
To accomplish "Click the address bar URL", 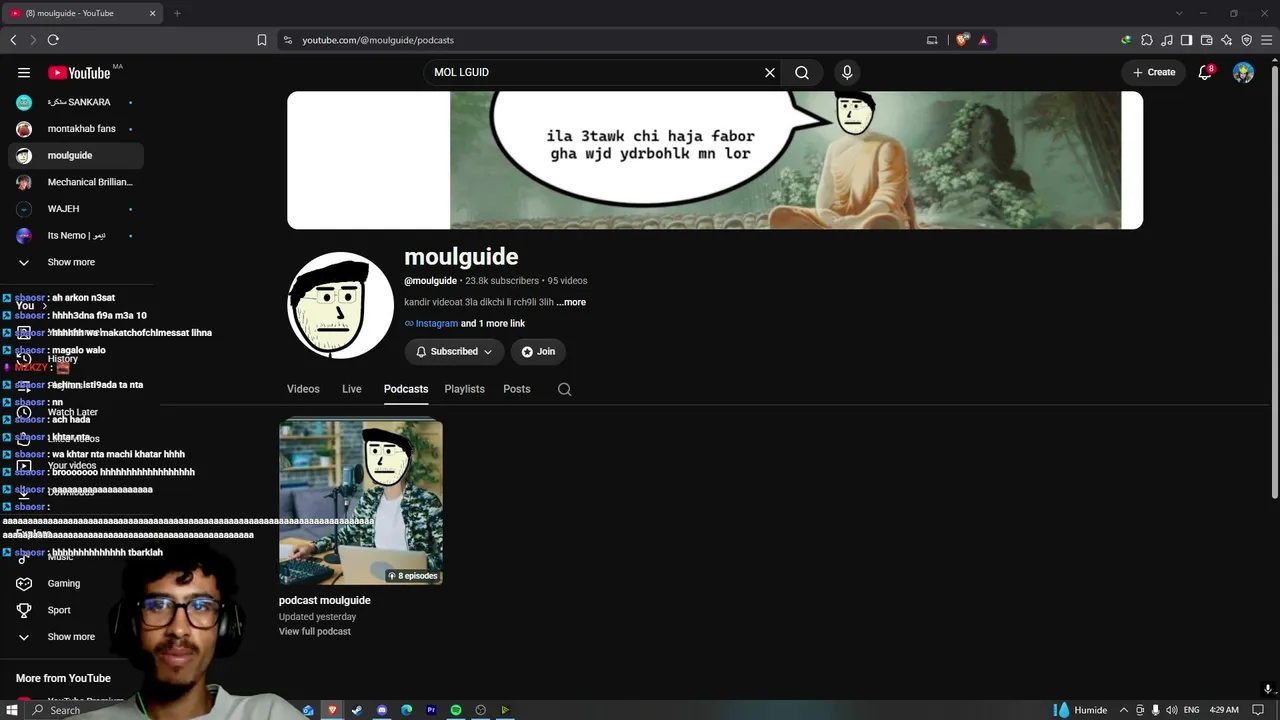I will point(378,40).
